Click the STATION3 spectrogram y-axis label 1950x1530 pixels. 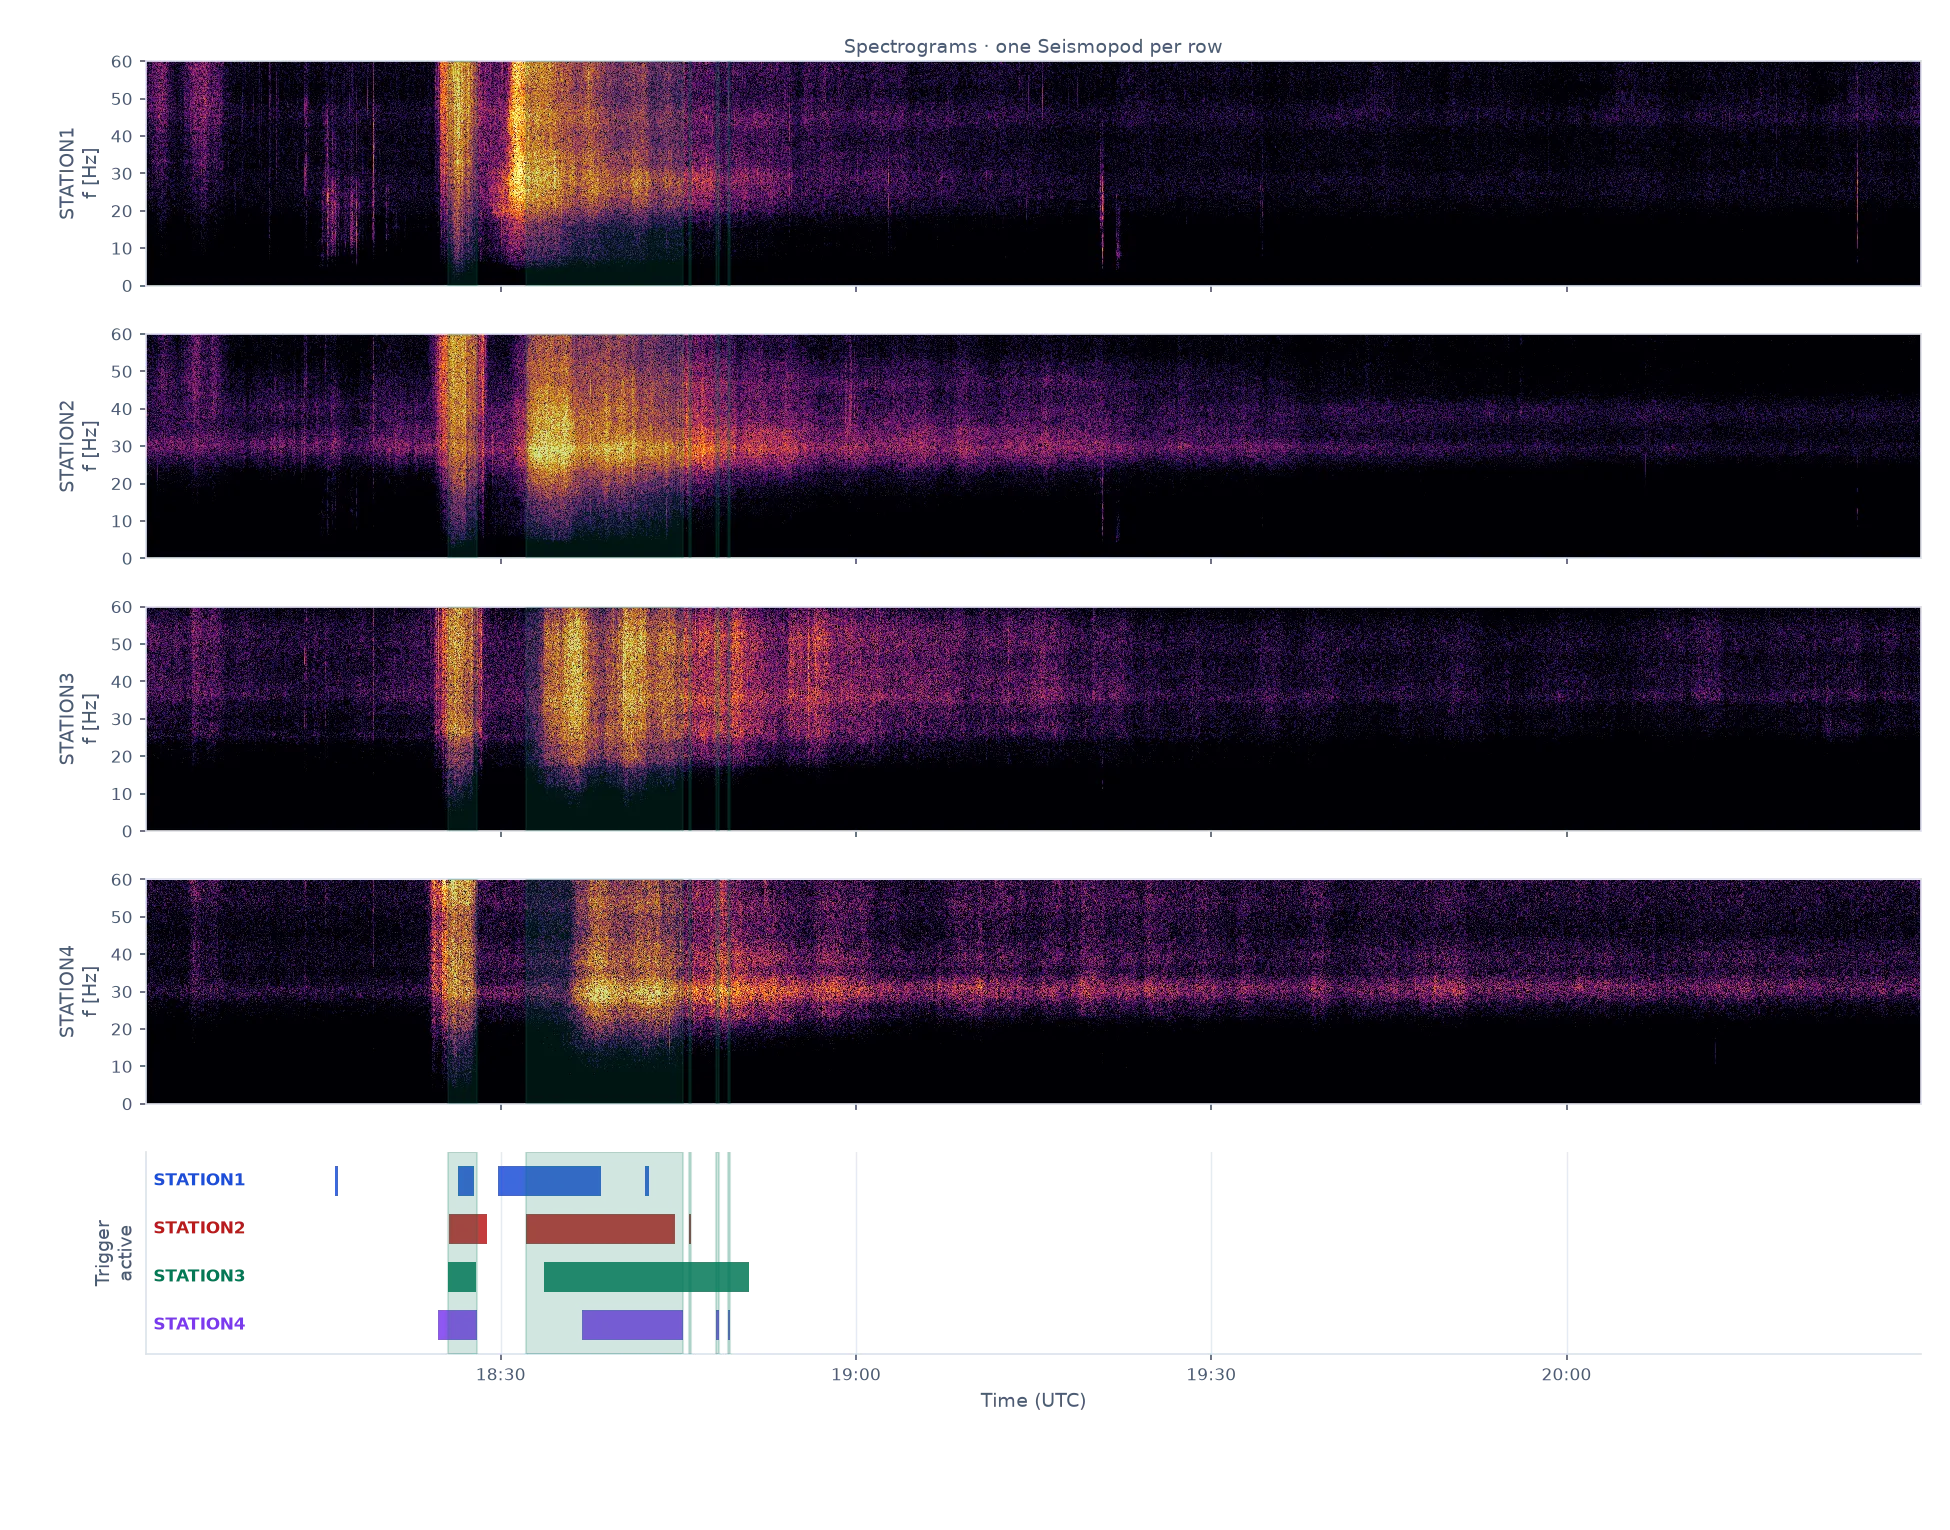[x=78, y=719]
